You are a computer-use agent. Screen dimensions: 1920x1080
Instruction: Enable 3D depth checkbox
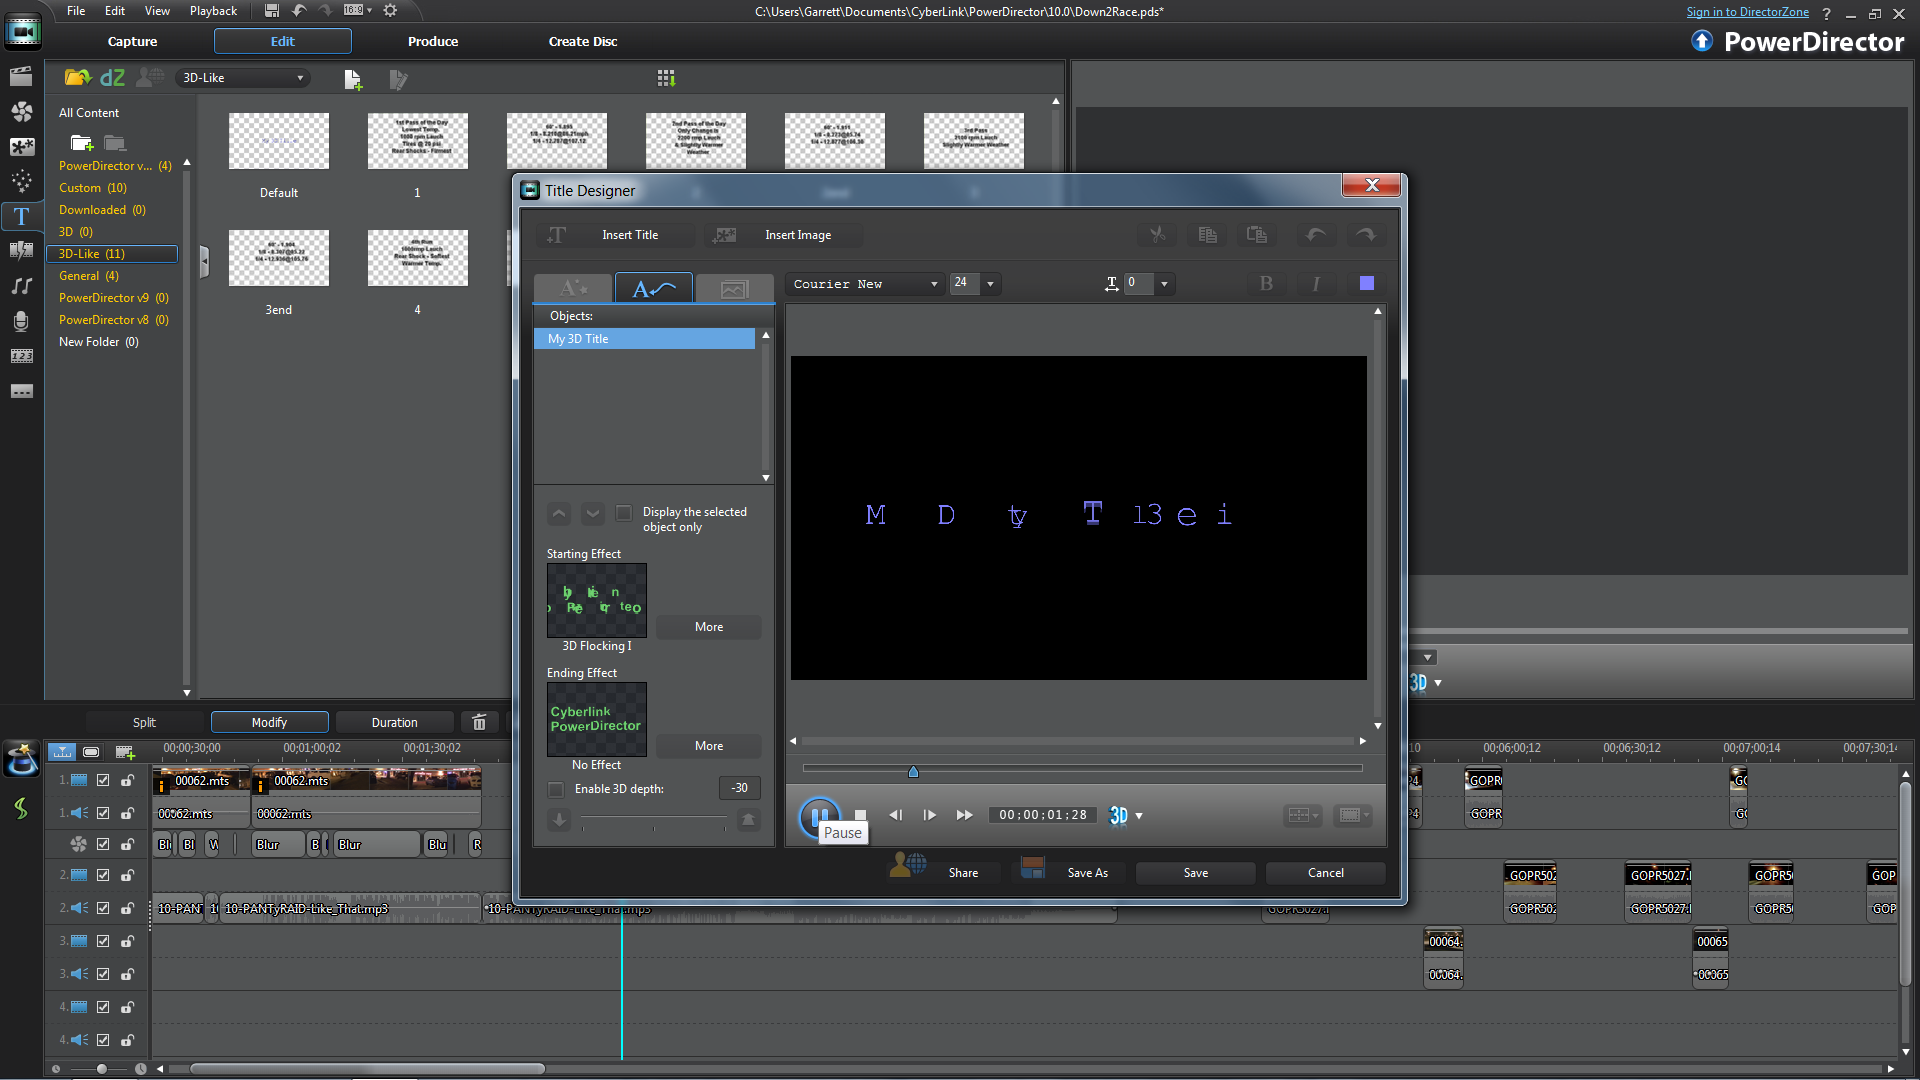[556, 790]
